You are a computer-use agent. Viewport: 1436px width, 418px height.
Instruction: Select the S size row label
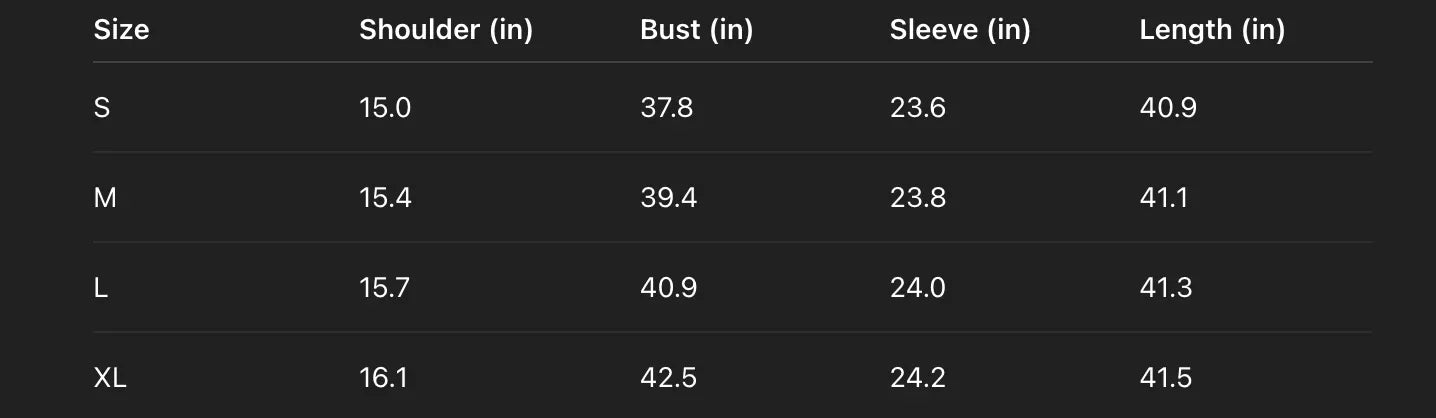click(x=102, y=108)
